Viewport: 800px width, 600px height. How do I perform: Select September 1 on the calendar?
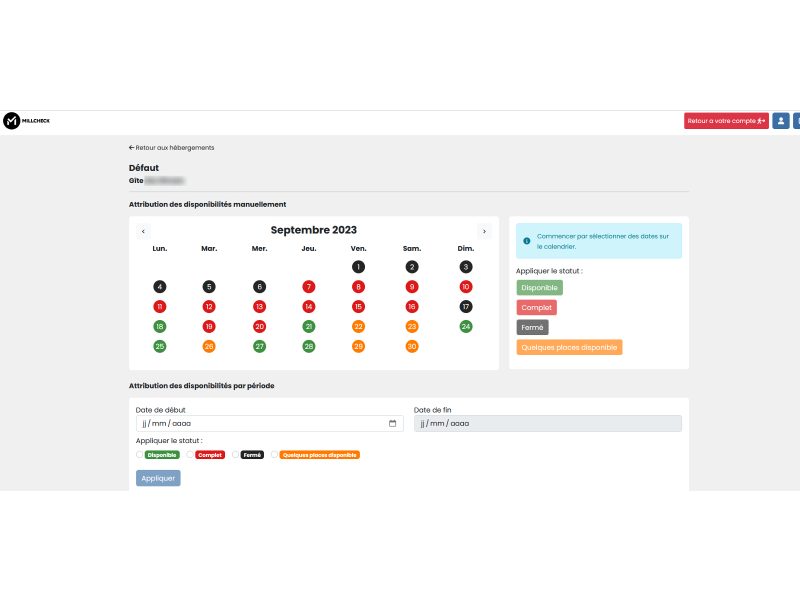point(358,267)
